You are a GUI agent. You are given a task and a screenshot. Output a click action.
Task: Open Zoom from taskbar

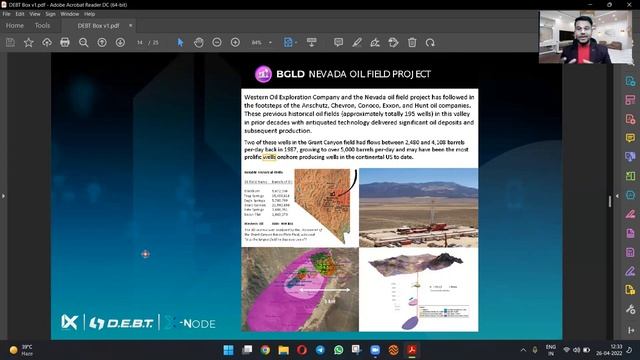pyautogui.click(x=375, y=350)
